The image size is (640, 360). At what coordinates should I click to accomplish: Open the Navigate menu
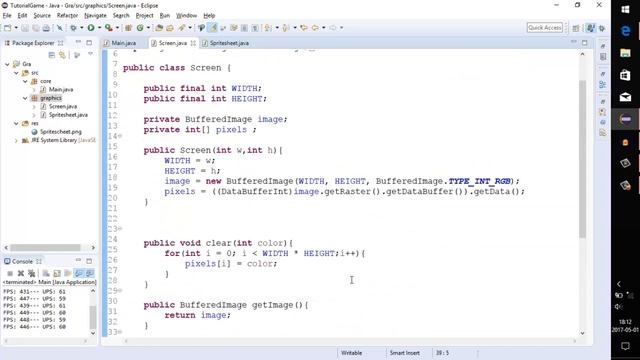click(95, 16)
